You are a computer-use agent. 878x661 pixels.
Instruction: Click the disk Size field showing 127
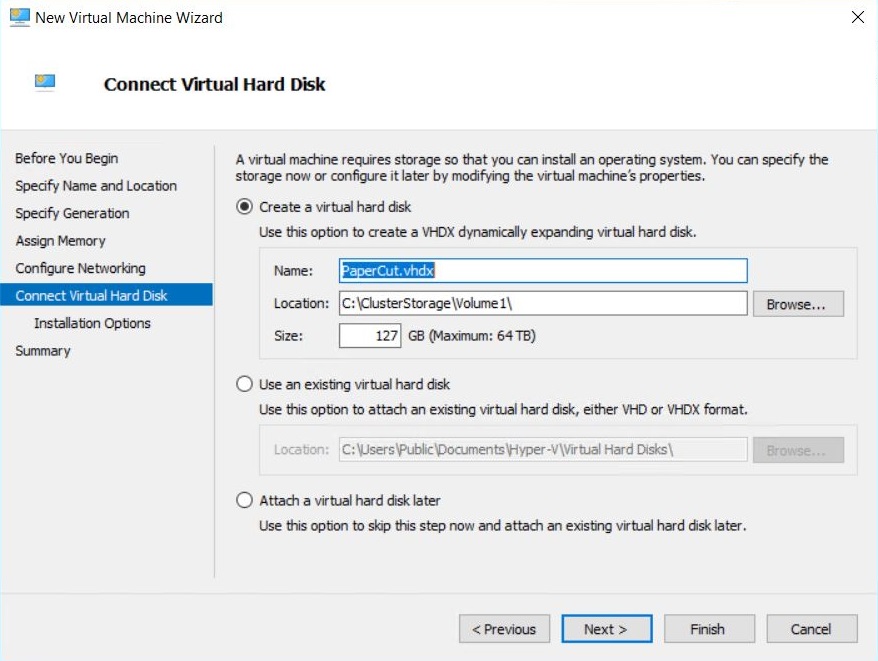pyautogui.click(x=370, y=336)
